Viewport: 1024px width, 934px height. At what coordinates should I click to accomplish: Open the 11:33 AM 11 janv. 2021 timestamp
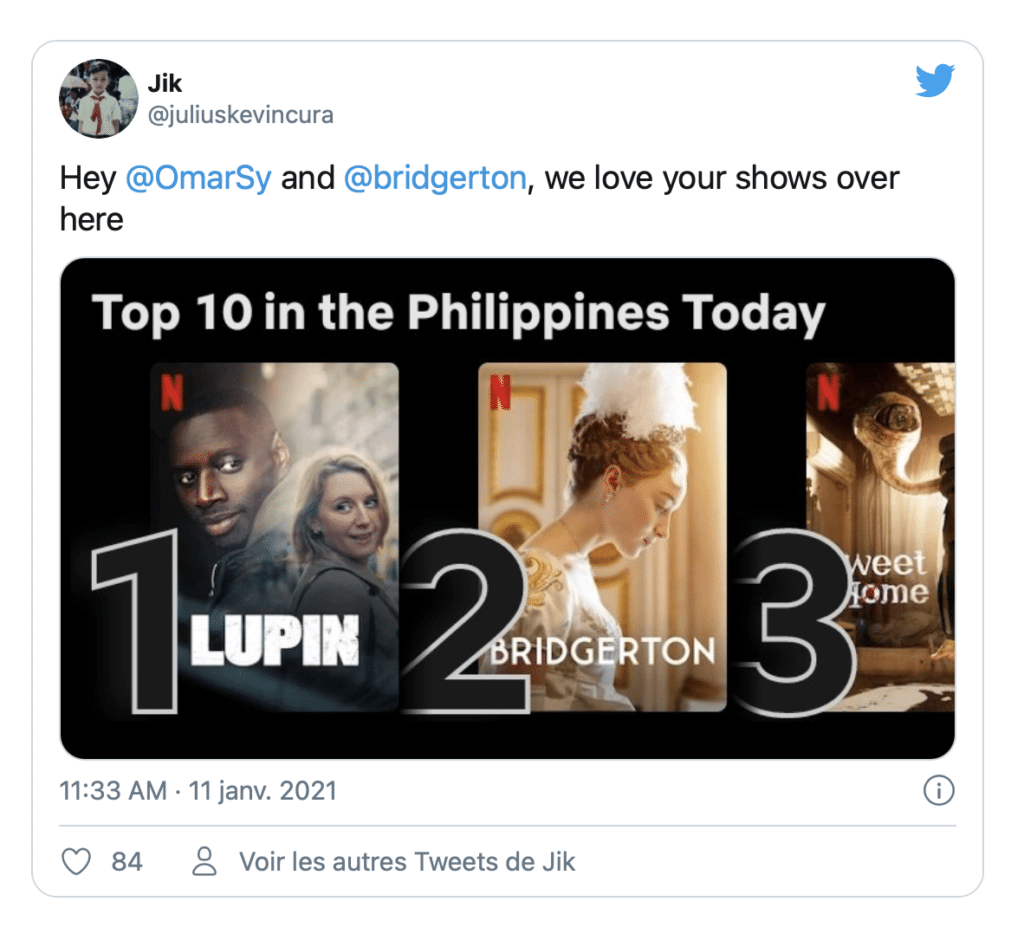[198, 791]
